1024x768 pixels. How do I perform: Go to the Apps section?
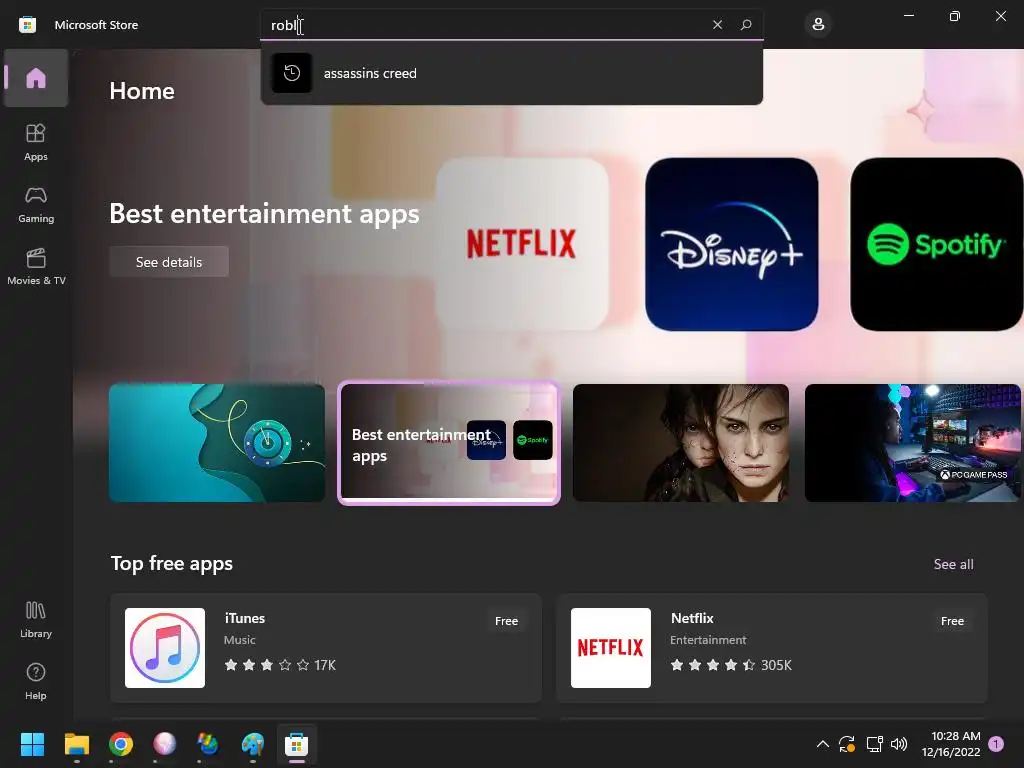(36, 142)
